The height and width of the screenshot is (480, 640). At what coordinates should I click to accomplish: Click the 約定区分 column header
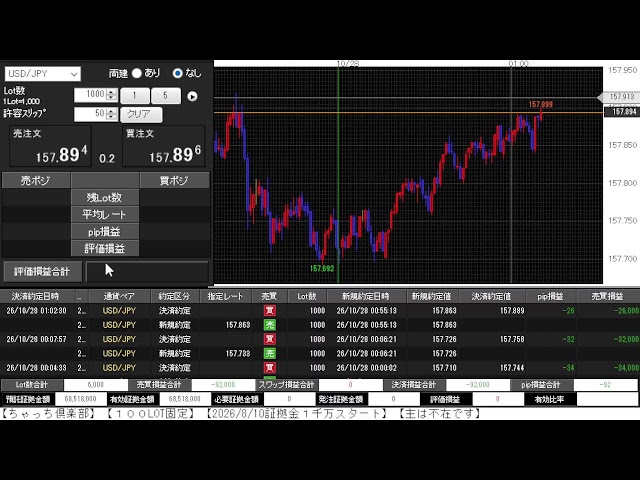click(174, 296)
